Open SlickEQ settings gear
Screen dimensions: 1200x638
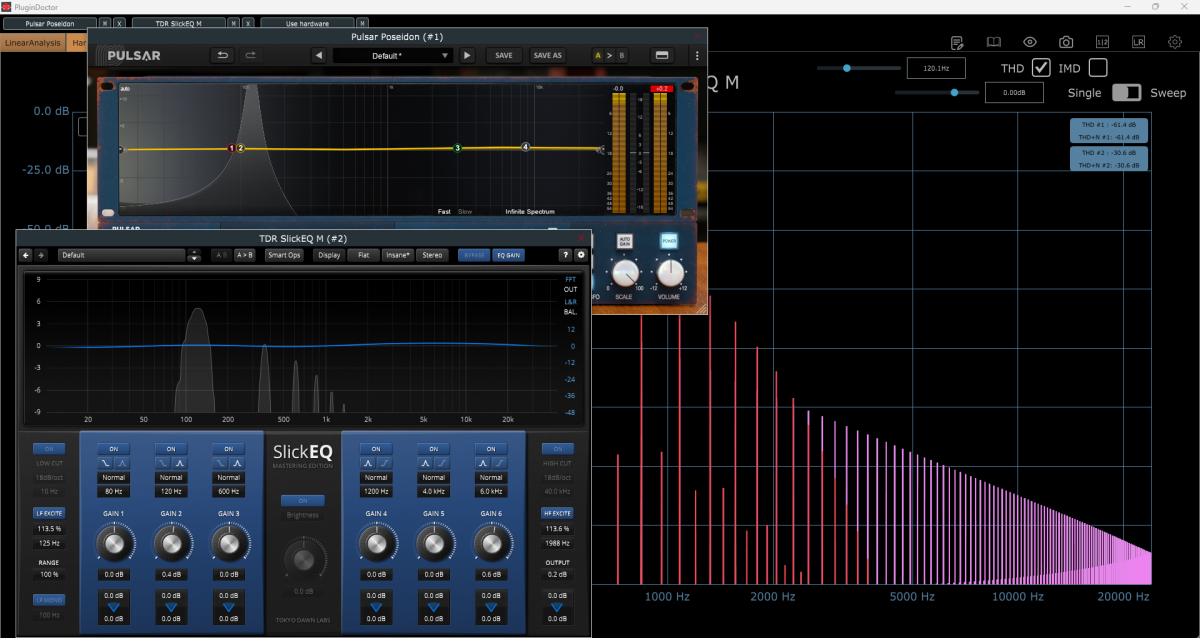pyautogui.click(x=581, y=255)
